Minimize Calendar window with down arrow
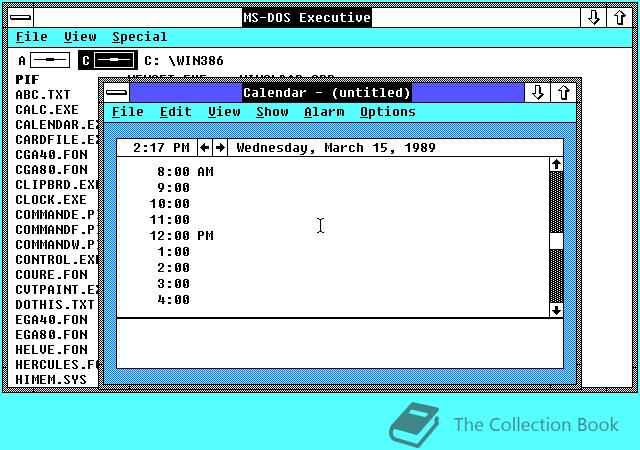 [538, 93]
